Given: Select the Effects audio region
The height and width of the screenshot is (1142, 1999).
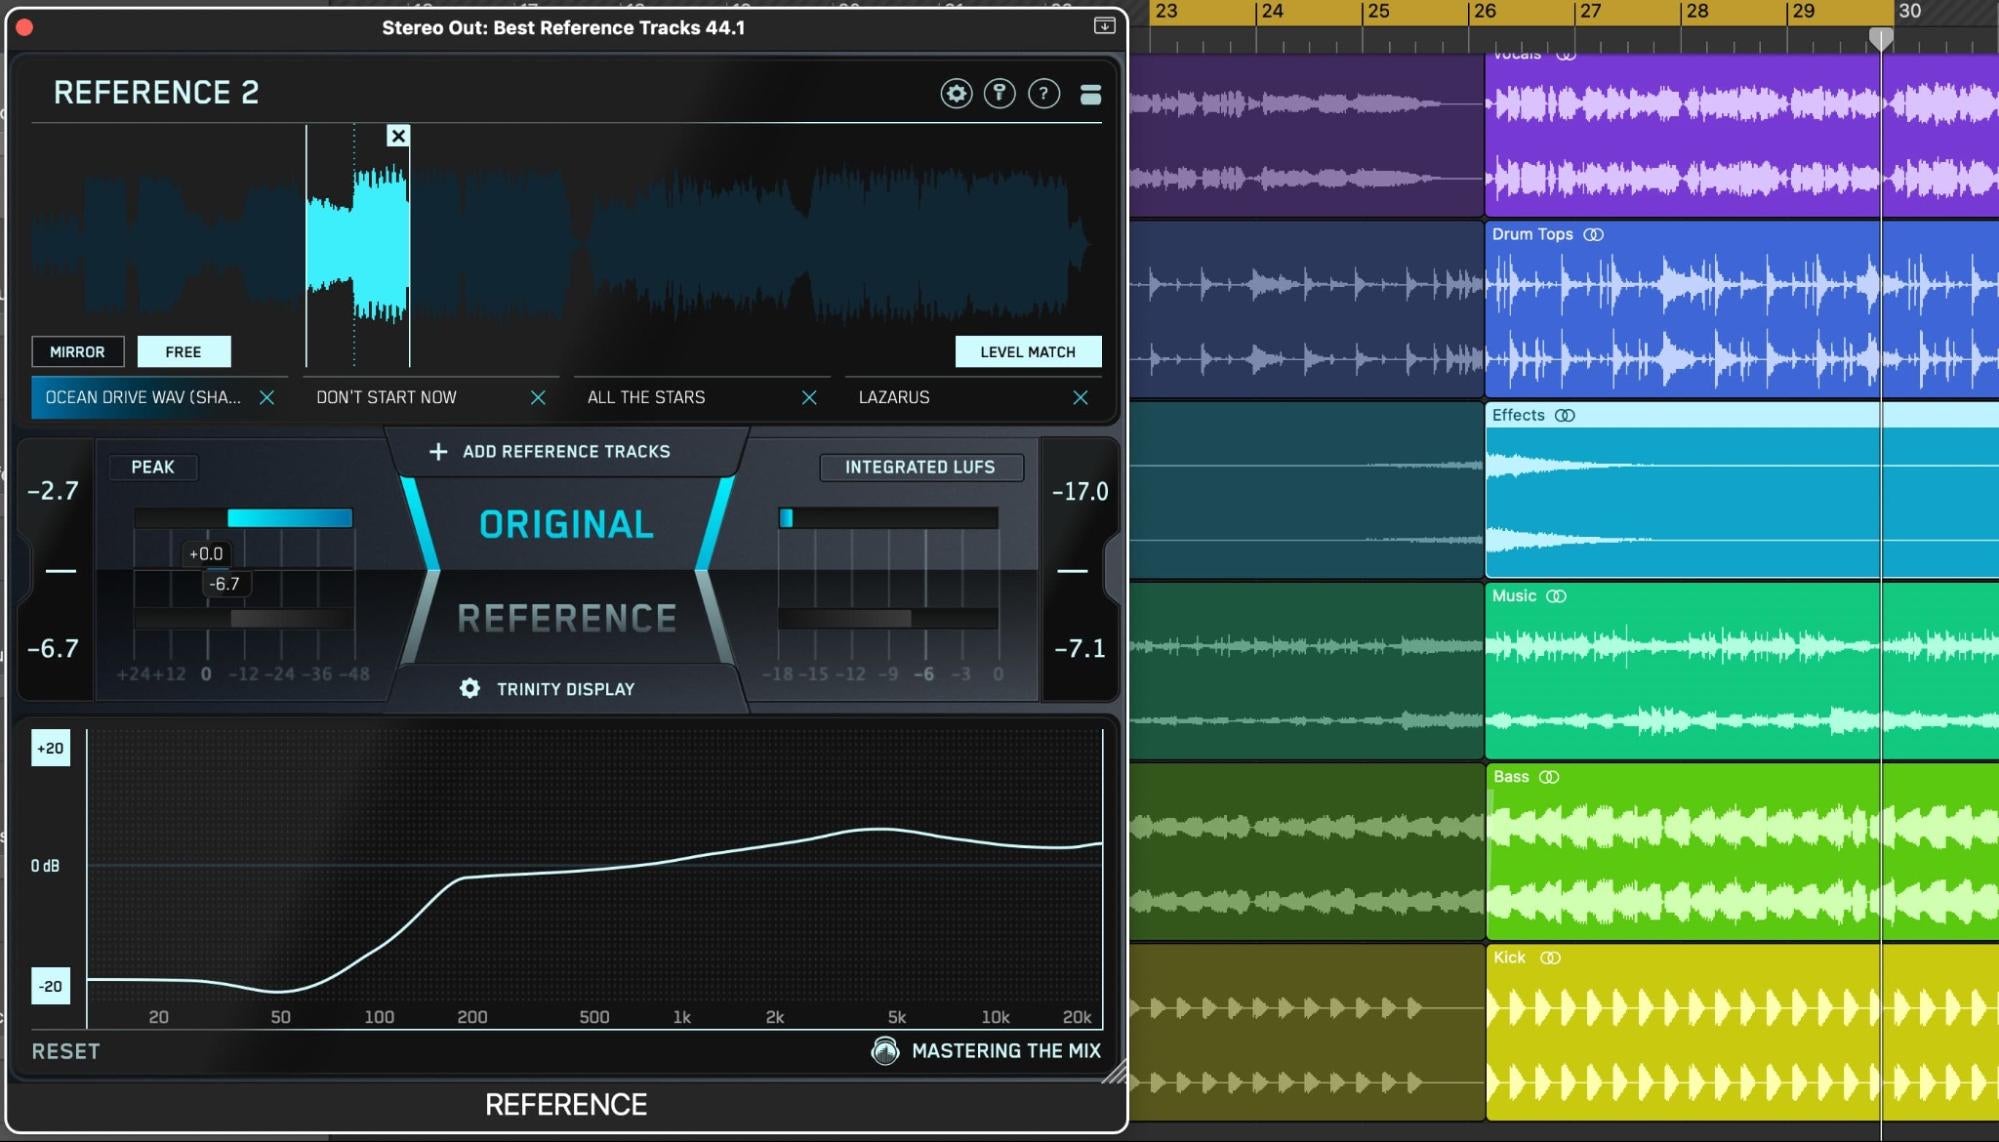Looking at the screenshot, I should pyautogui.click(x=1742, y=490).
